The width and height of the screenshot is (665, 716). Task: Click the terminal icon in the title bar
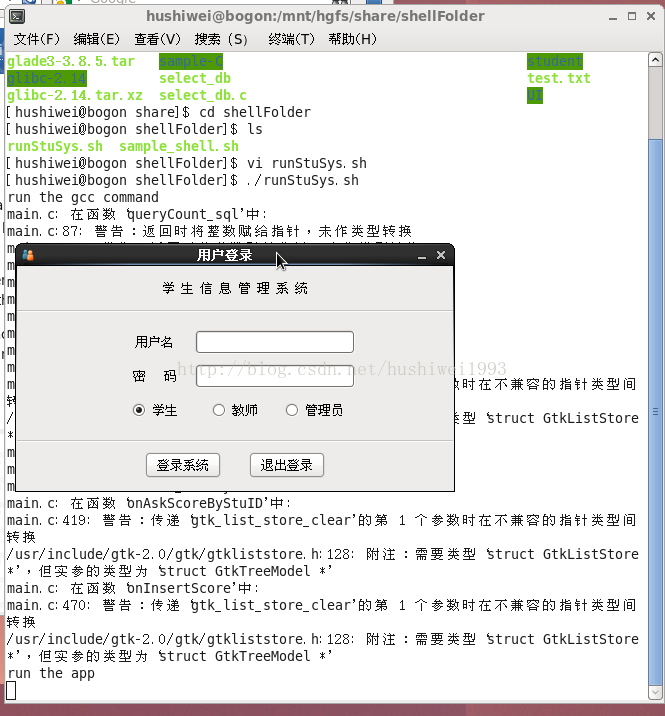coord(17,17)
